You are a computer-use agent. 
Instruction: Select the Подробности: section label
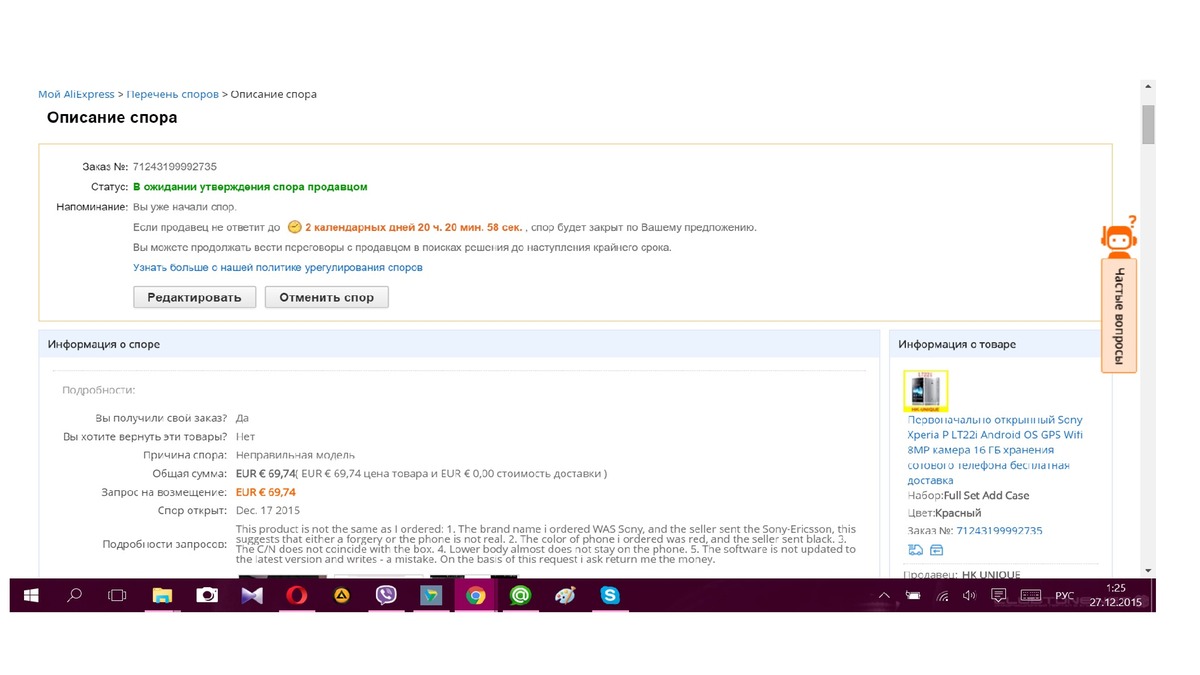[x=99, y=390]
